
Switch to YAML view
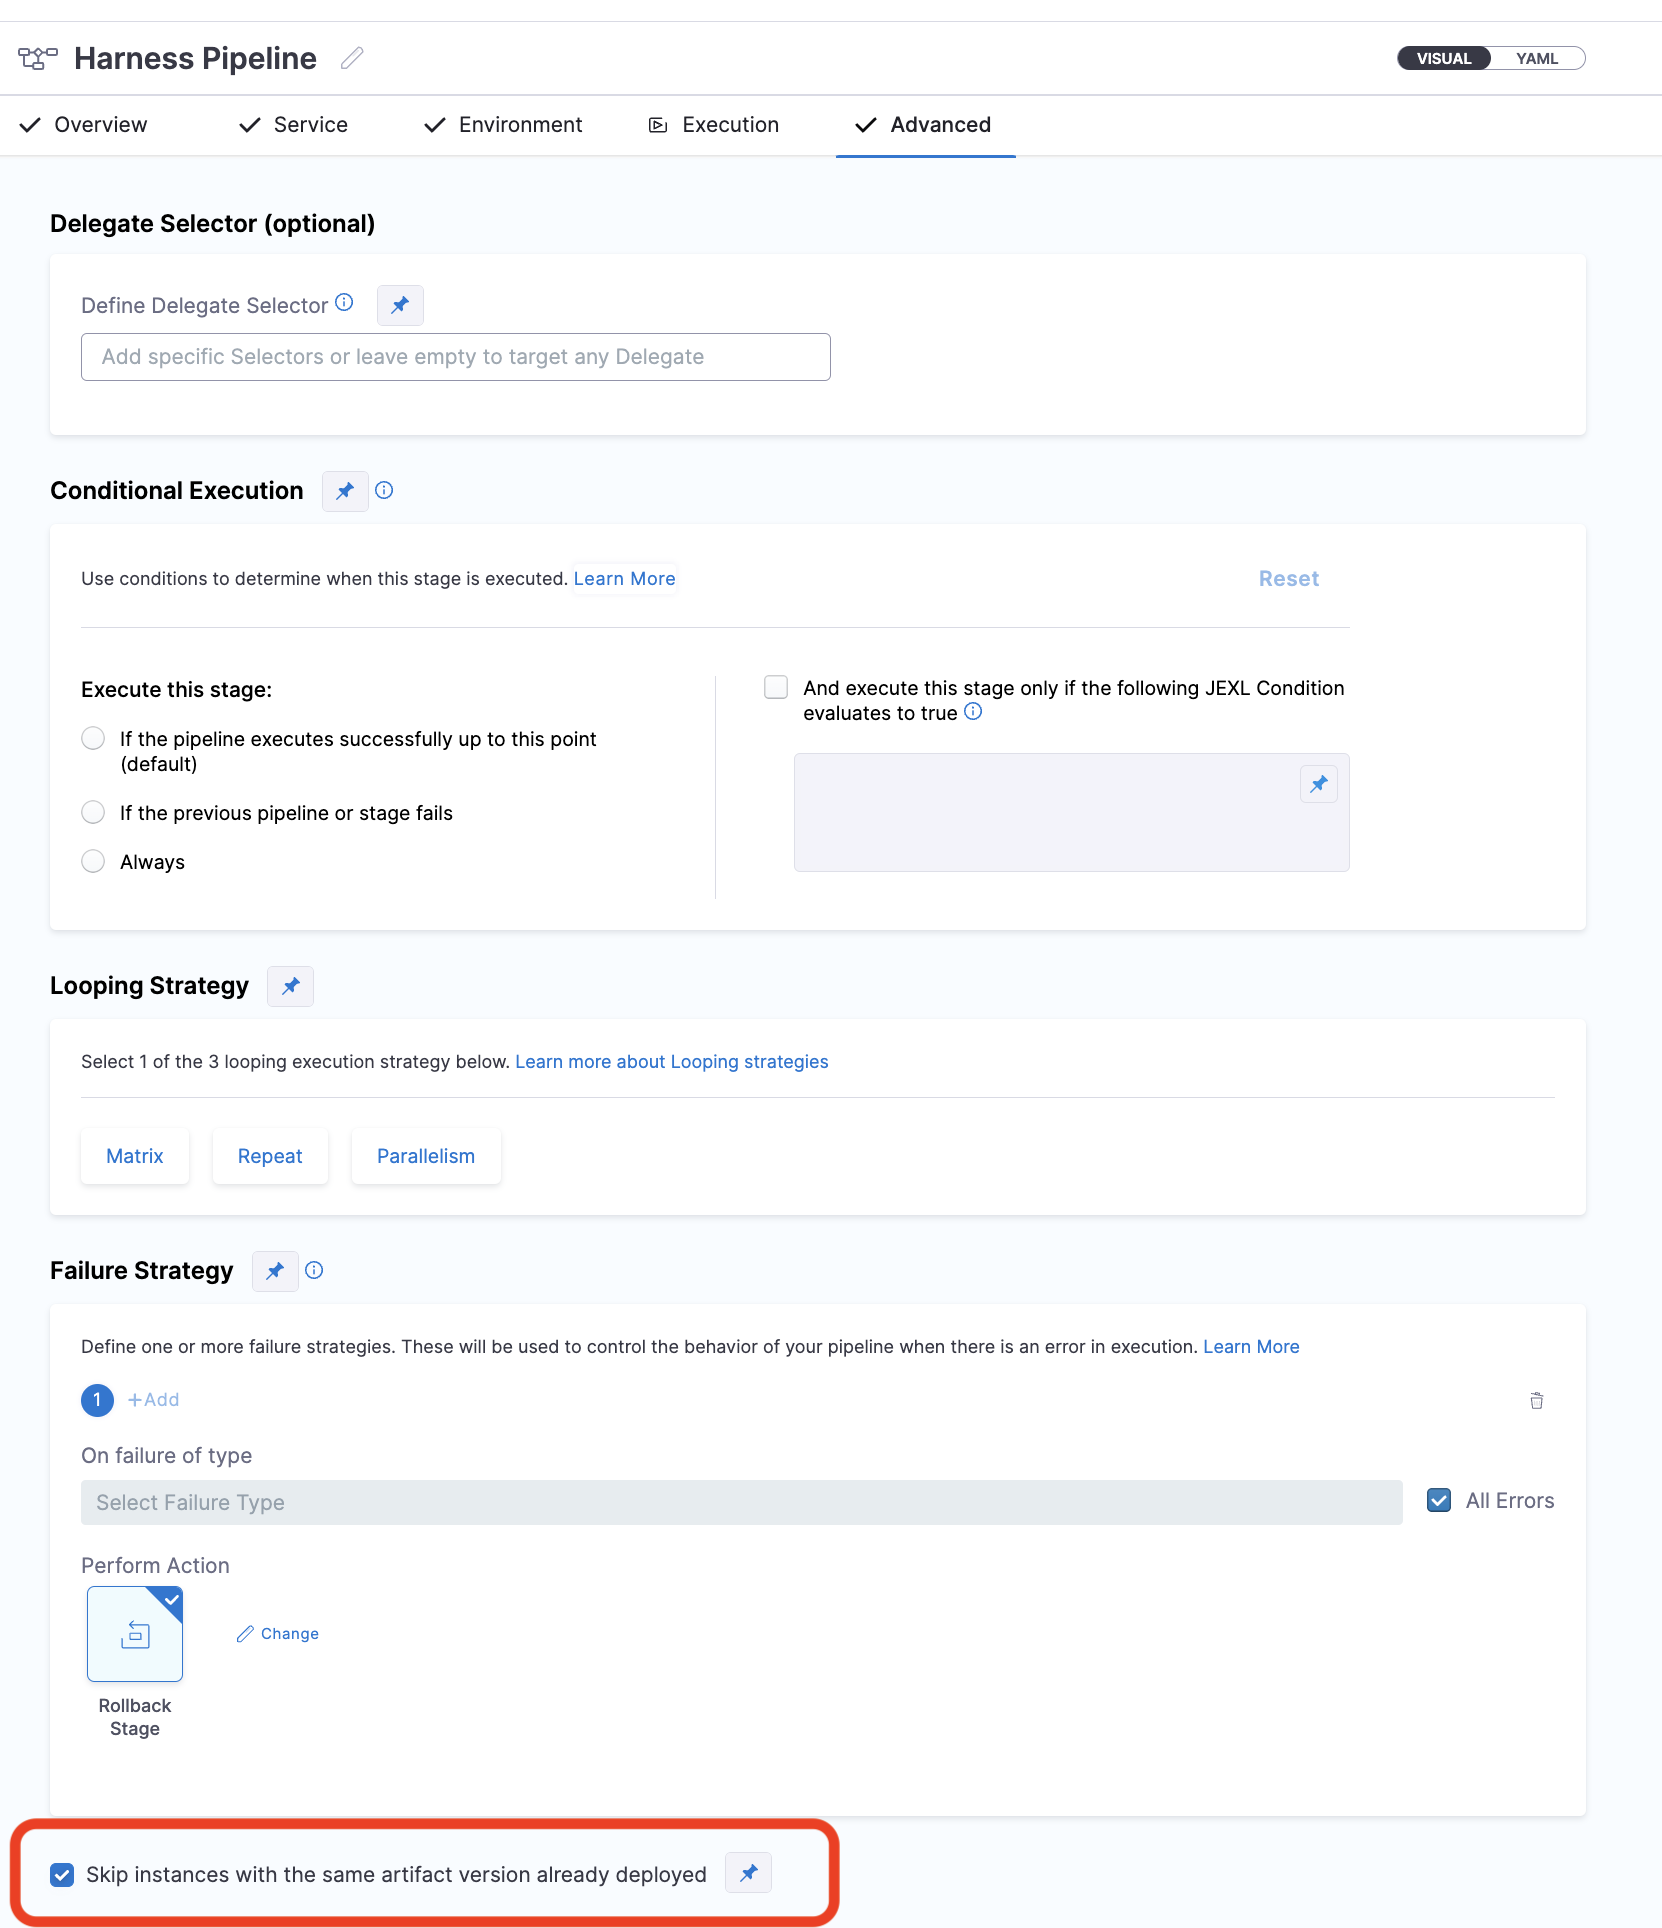(x=1536, y=58)
